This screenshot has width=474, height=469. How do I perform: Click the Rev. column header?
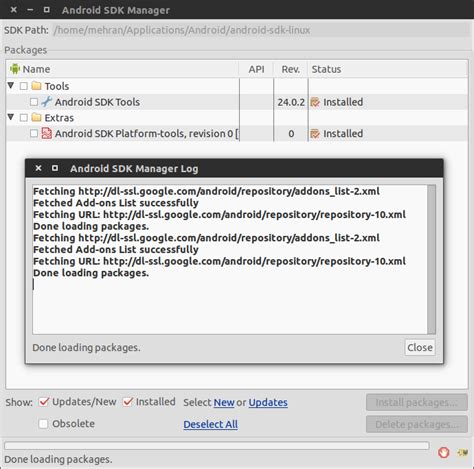[290, 69]
